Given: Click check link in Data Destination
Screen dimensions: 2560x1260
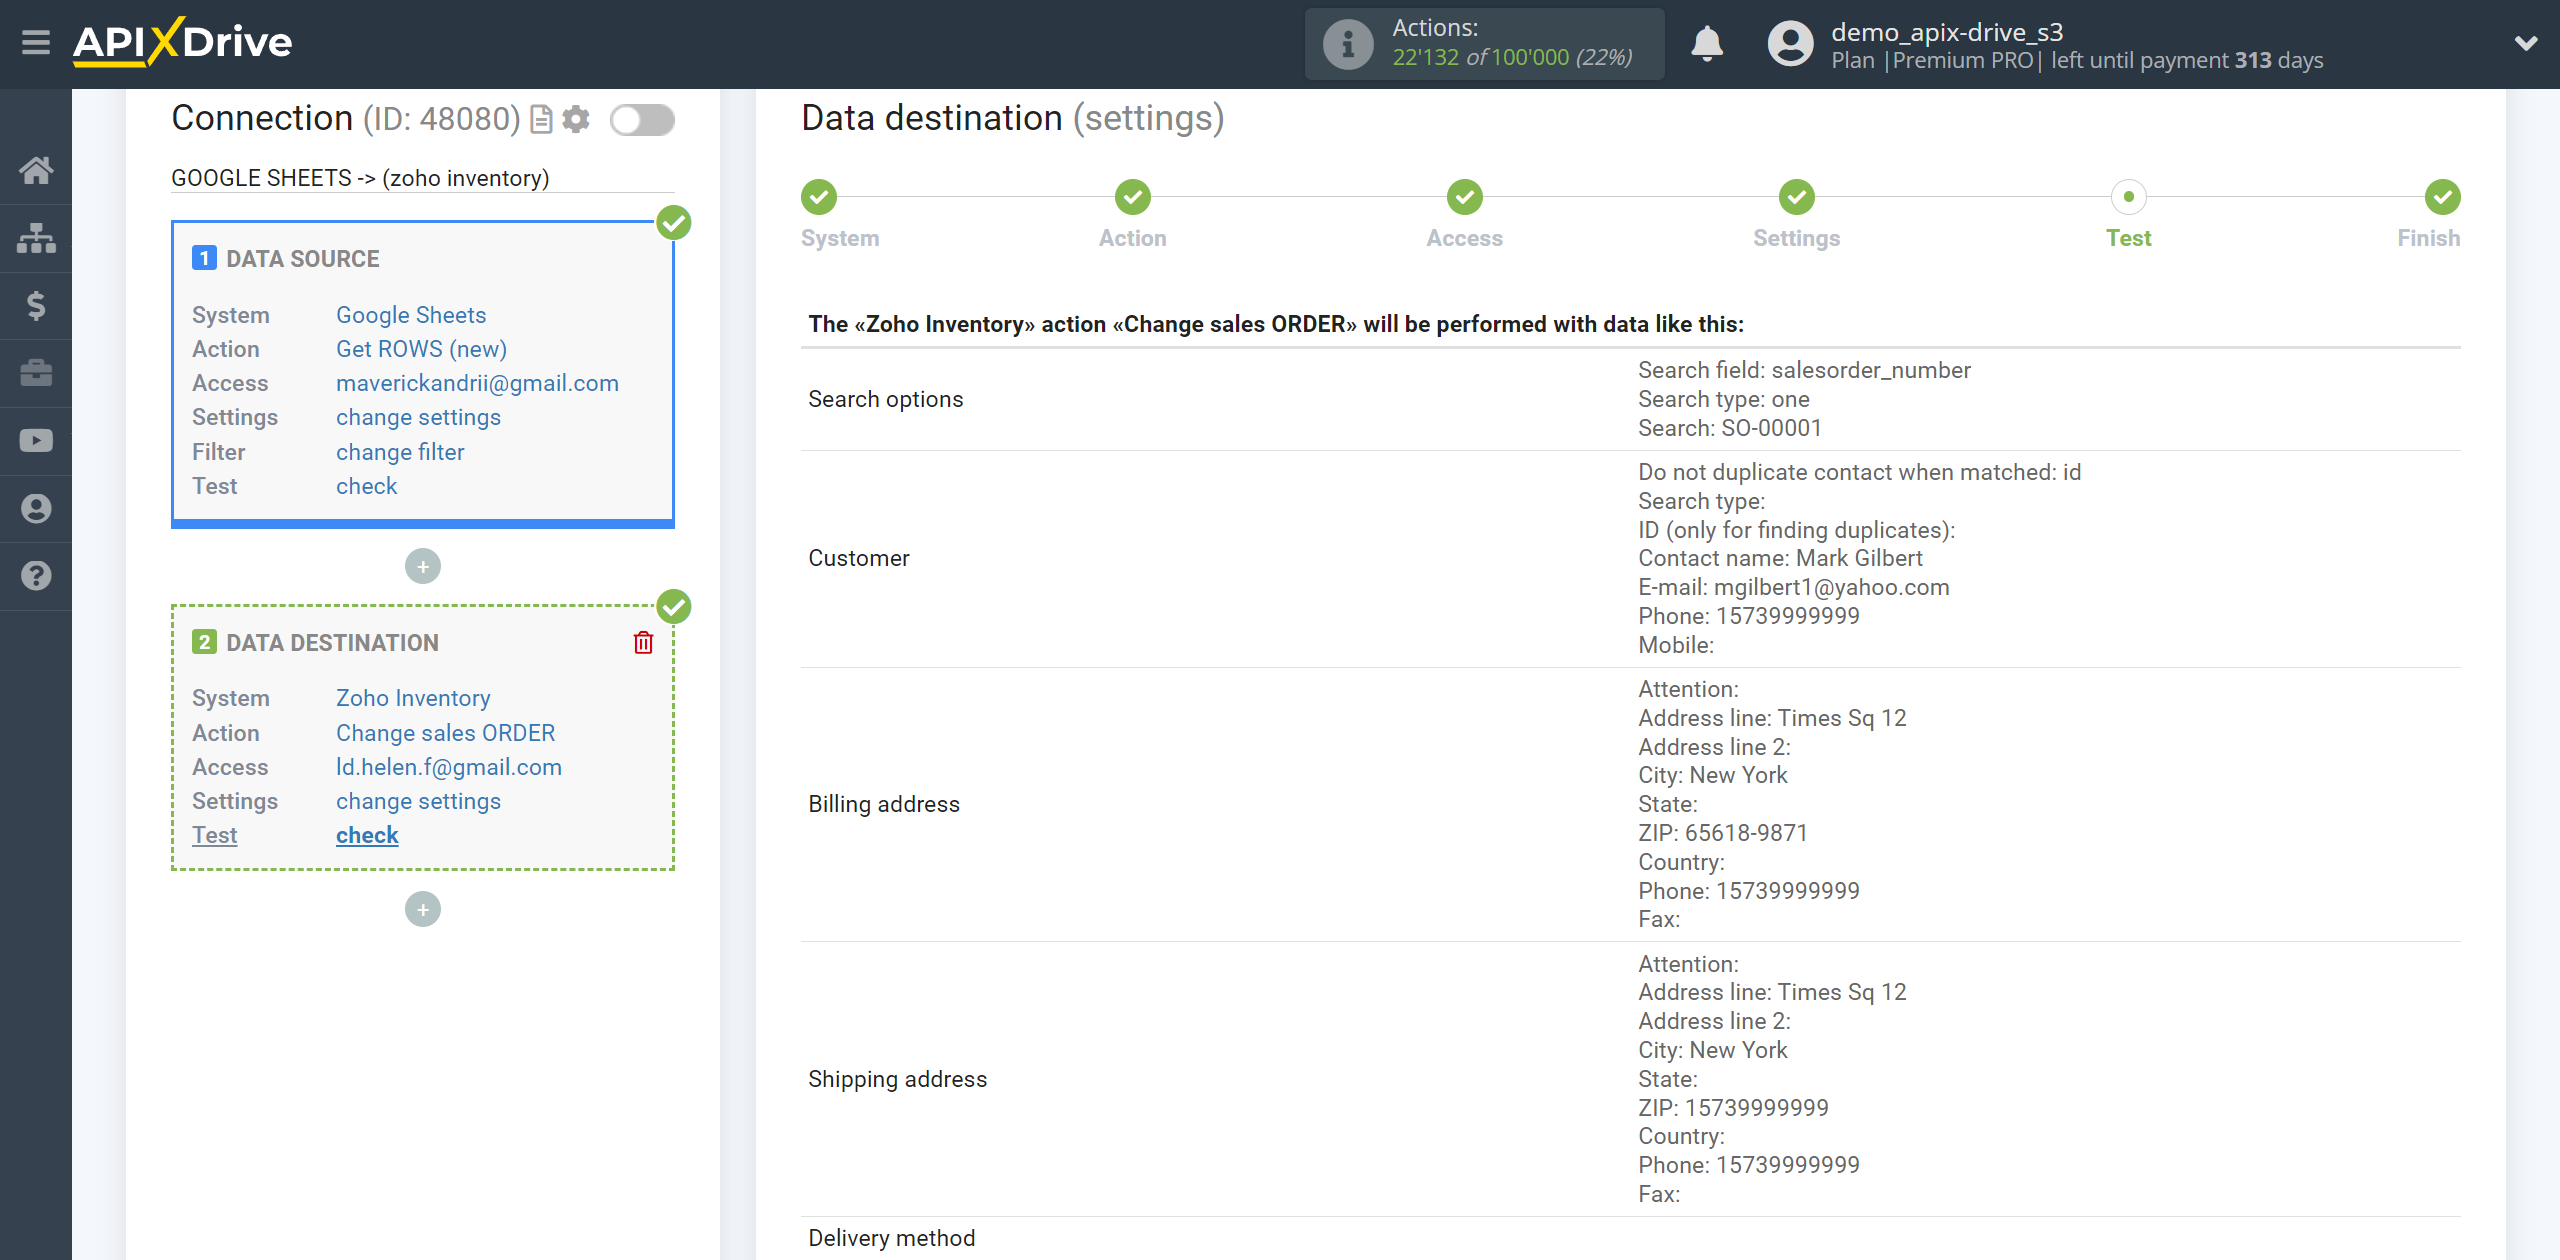Looking at the screenshot, I should click(x=367, y=835).
